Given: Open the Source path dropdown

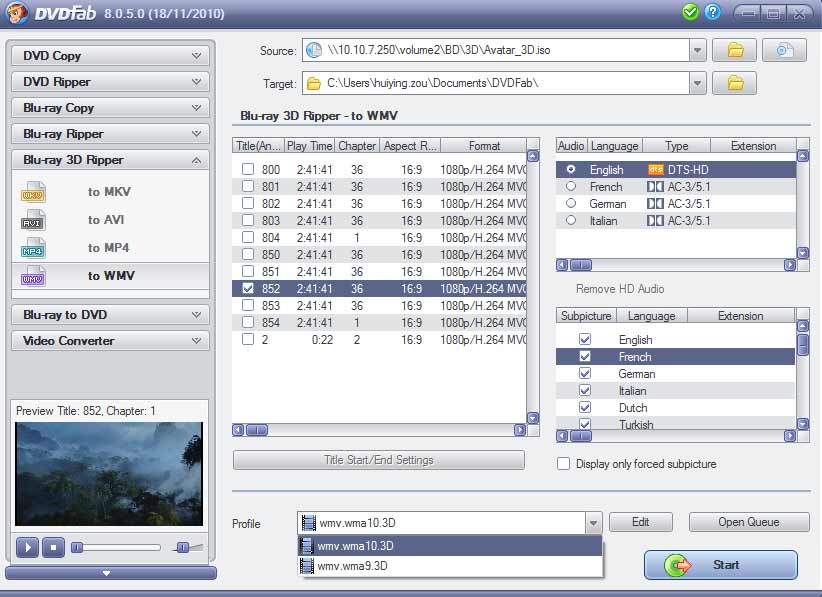Looking at the screenshot, I should tap(697, 50).
